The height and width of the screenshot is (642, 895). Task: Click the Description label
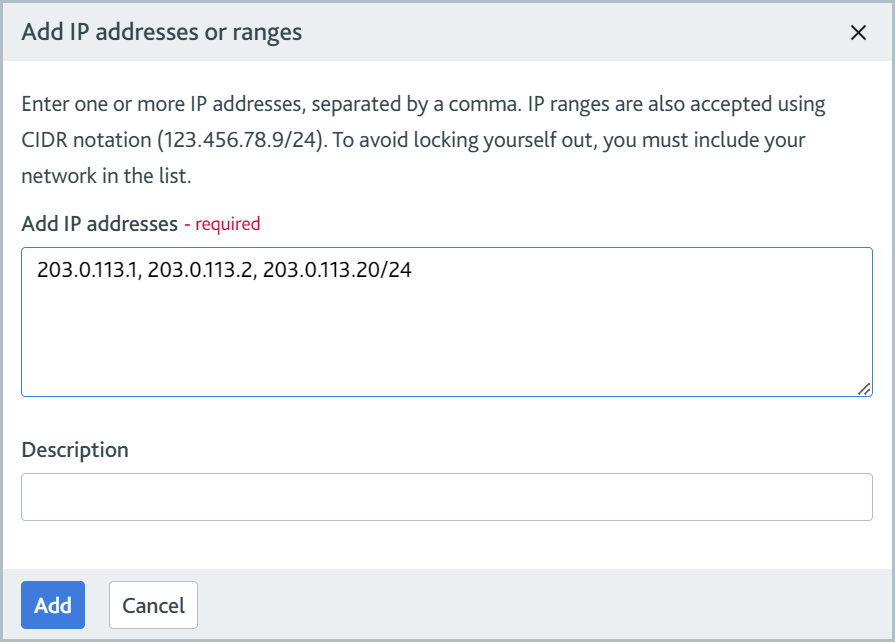pos(74,450)
